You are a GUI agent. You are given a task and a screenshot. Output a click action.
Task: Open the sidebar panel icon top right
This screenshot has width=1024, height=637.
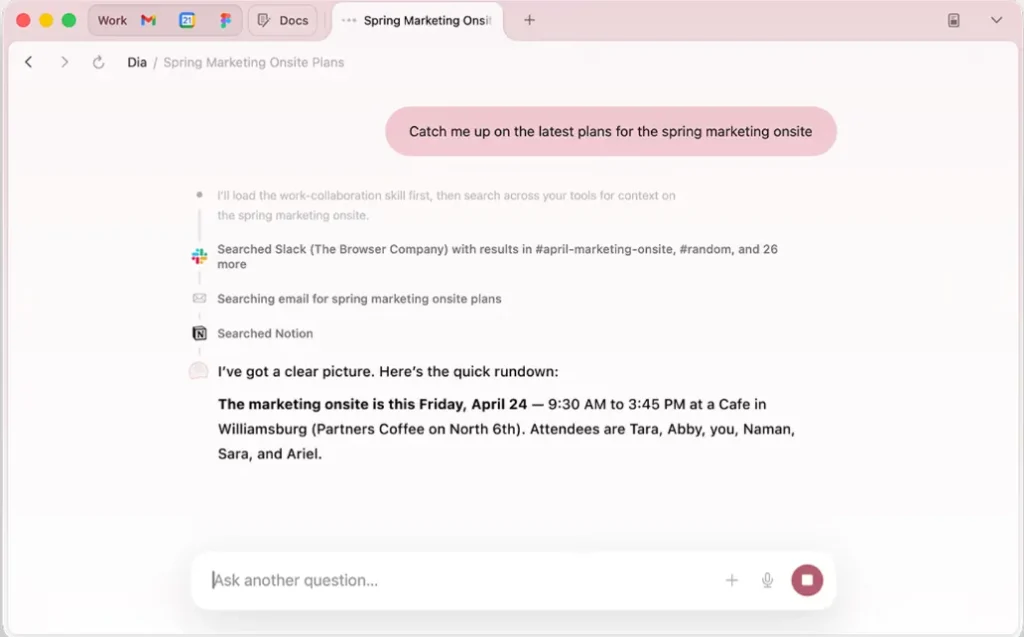coord(953,20)
